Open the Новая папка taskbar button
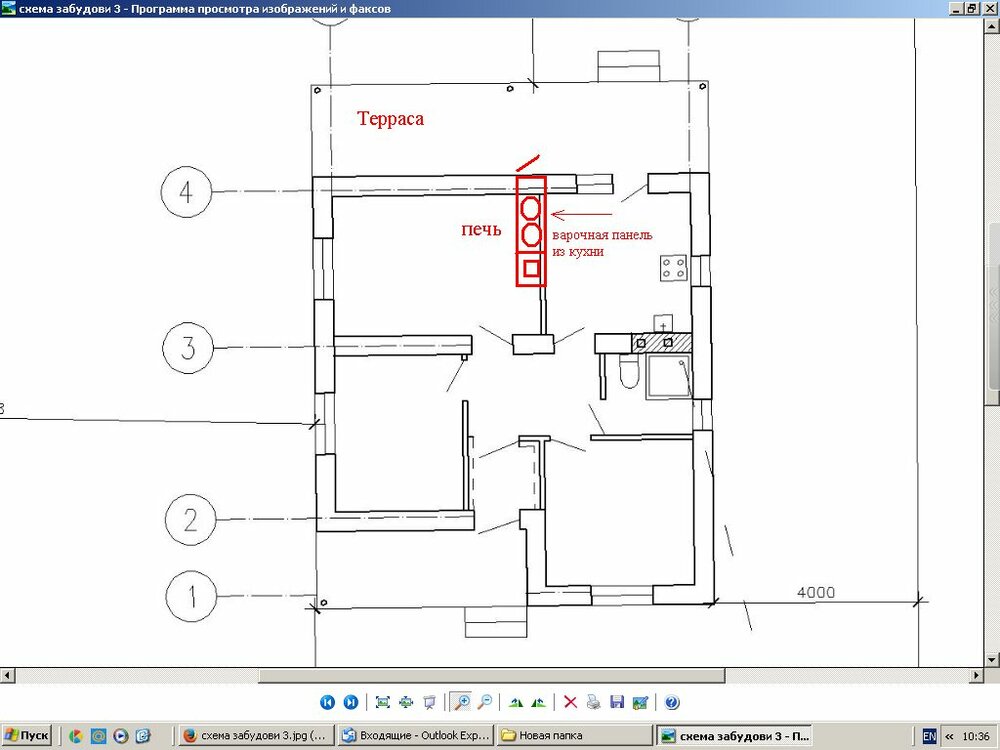The width and height of the screenshot is (1000, 750). click(x=574, y=735)
